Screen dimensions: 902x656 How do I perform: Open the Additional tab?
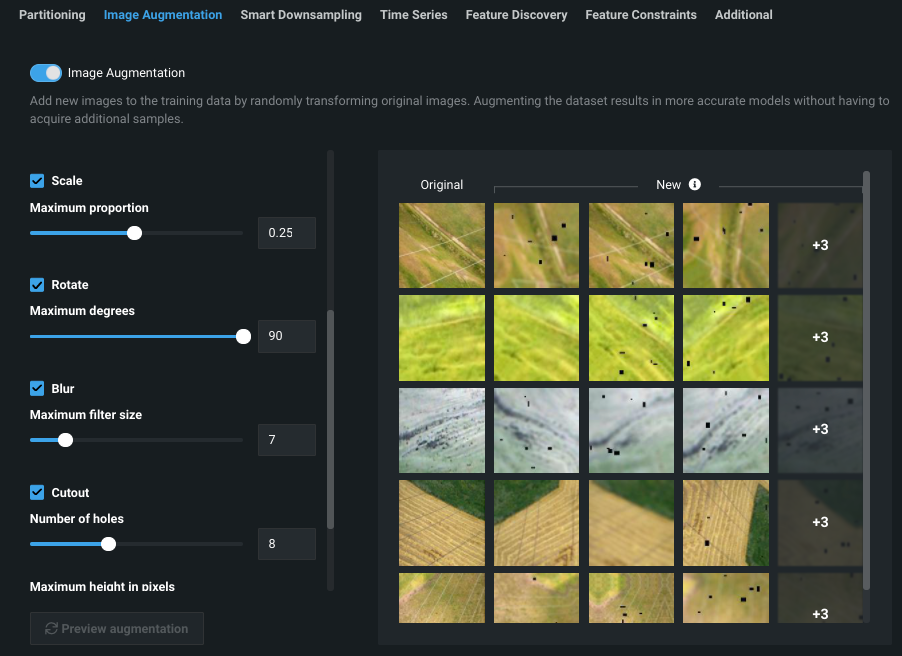[743, 15]
